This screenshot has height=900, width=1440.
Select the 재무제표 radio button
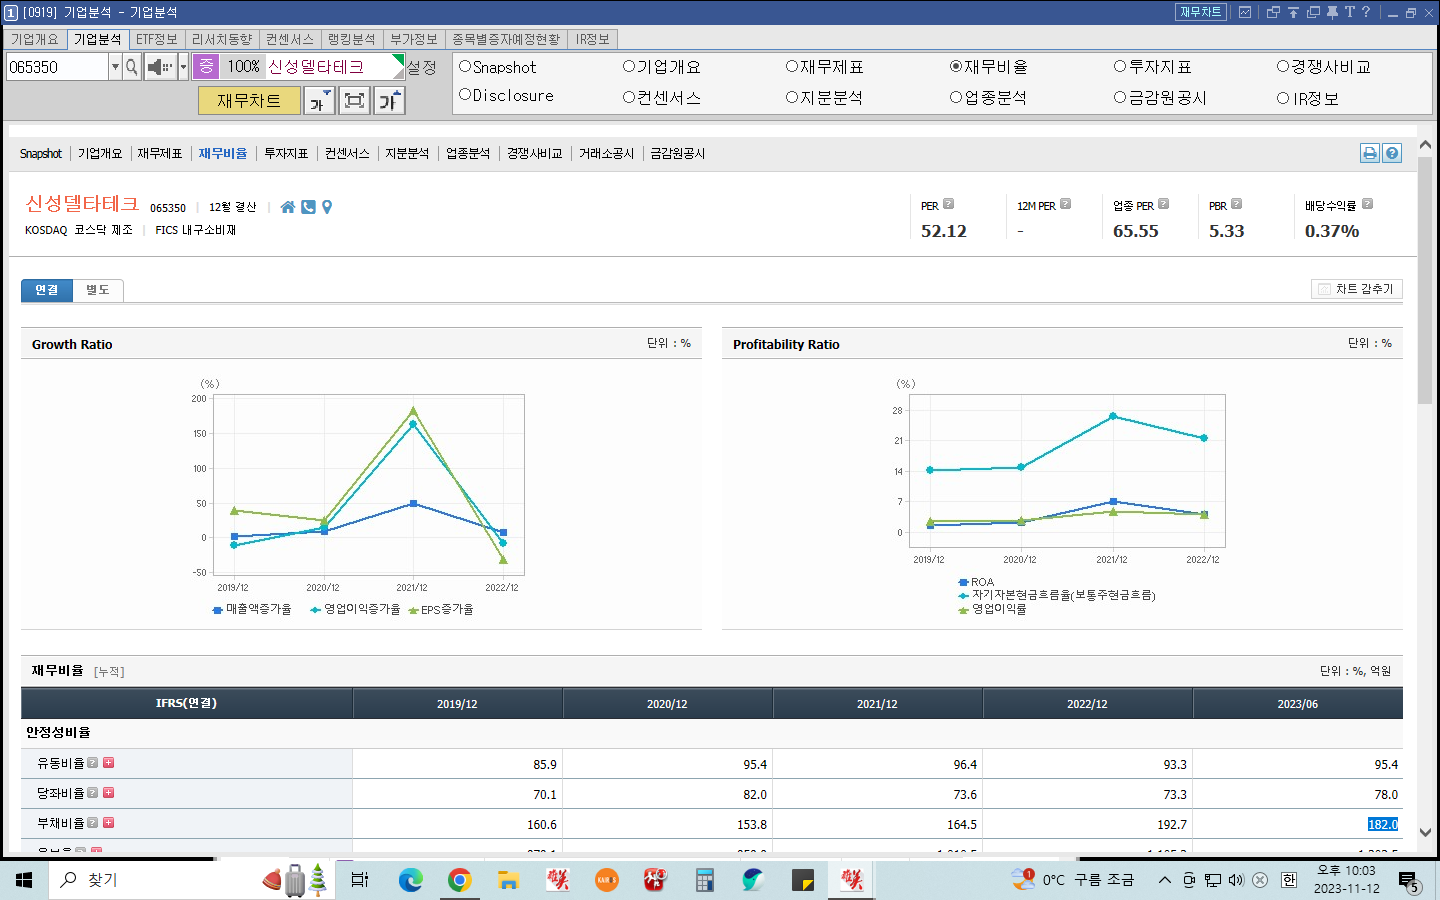coord(792,66)
